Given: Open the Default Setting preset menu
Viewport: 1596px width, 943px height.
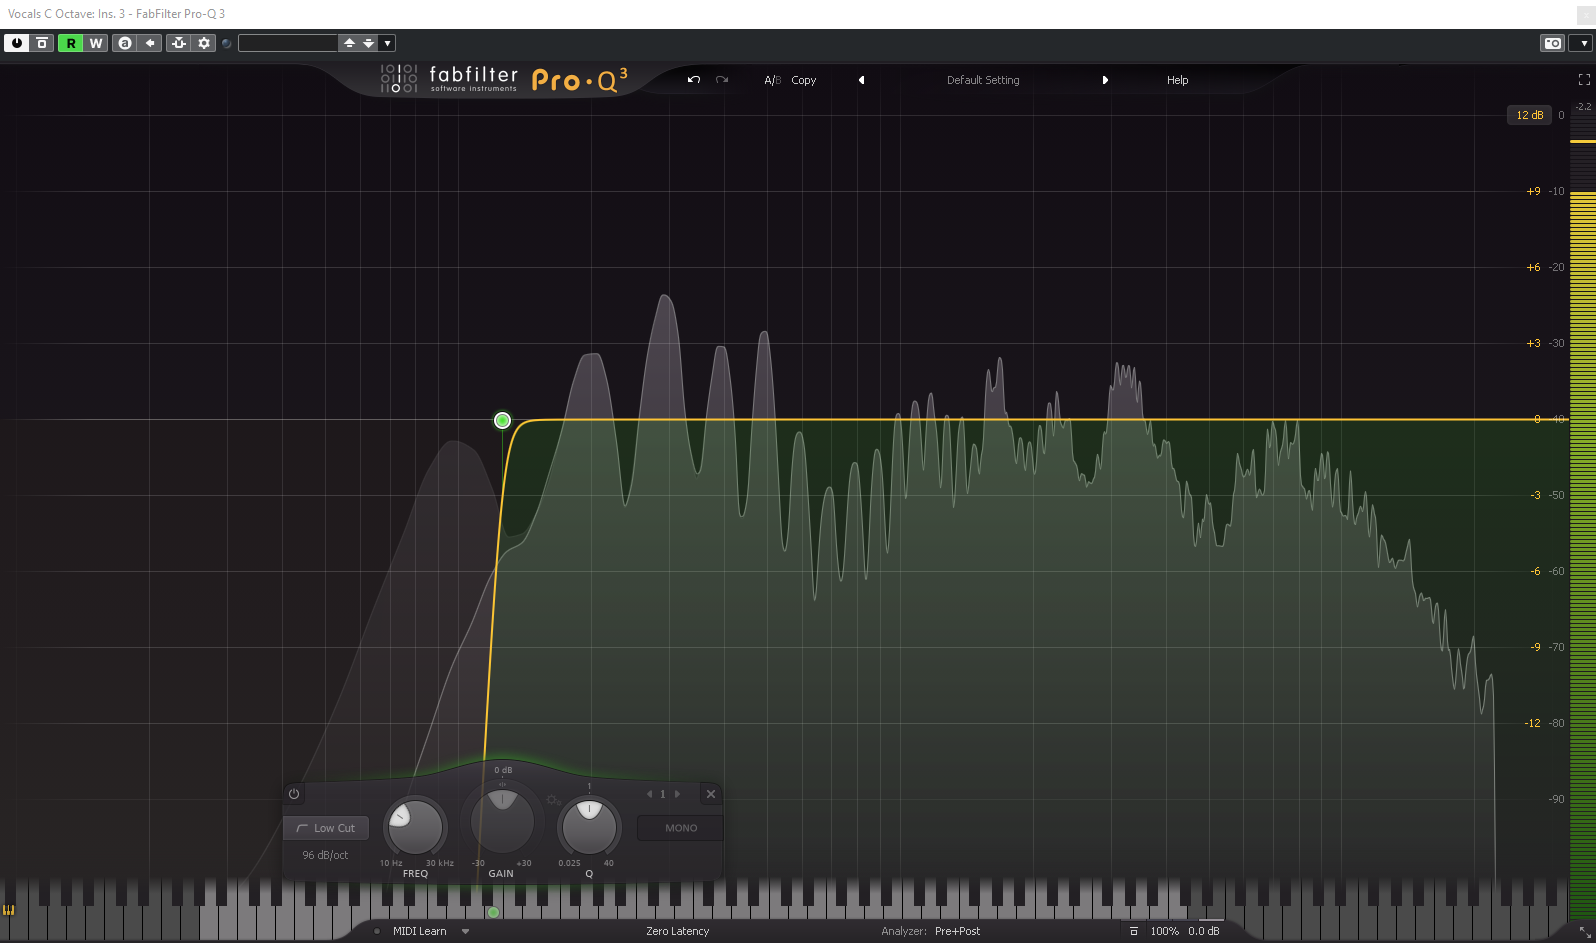Looking at the screenshot, I should [x=983, y=80].
